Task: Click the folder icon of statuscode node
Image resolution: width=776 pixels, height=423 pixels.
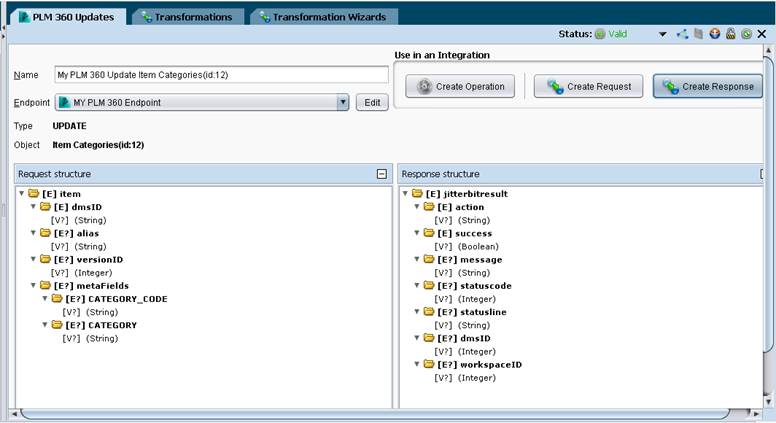Action: pos(429,285)
